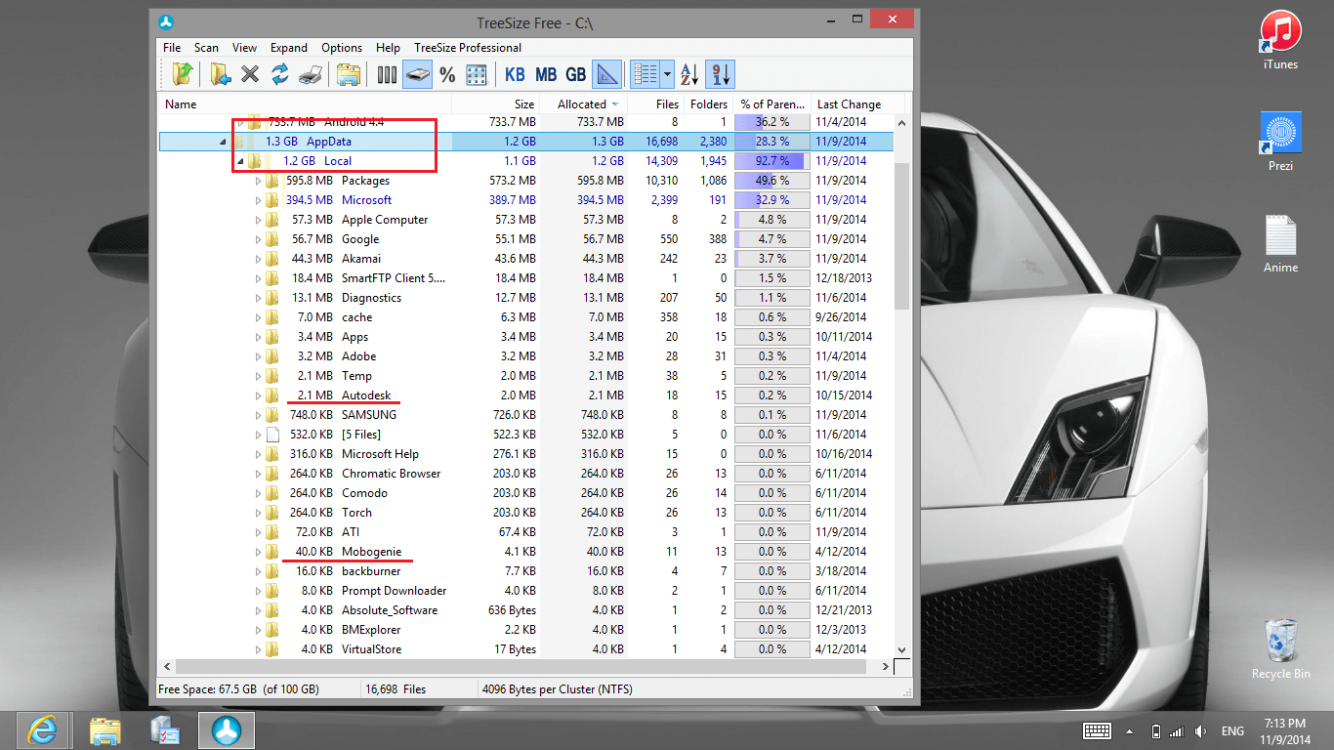Click Local 92.7 % parent bar
This screenshot has height=750, width=1334.
tap(771, 161)
